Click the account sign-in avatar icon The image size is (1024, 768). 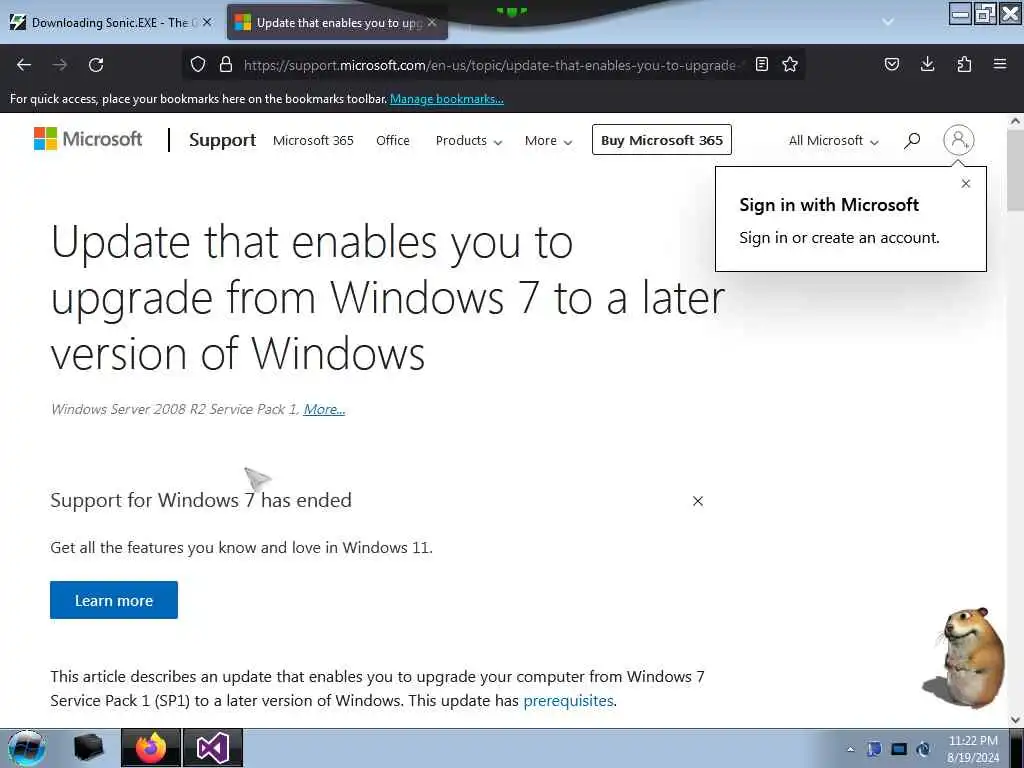(x=958, y=140)
